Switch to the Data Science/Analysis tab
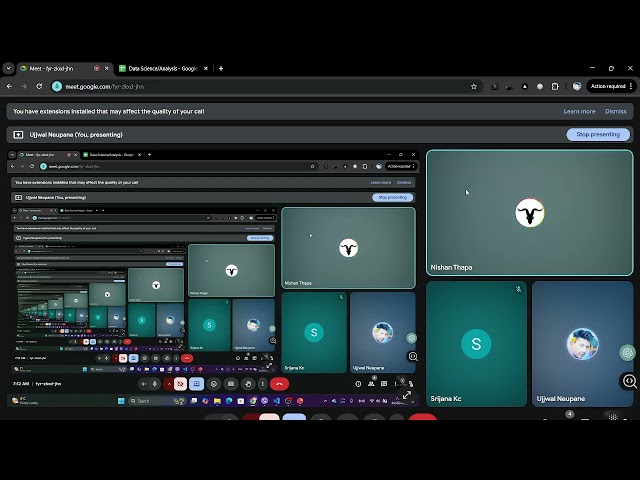The height and width of the screenshot is (480, 640). (x=160, y=68)
